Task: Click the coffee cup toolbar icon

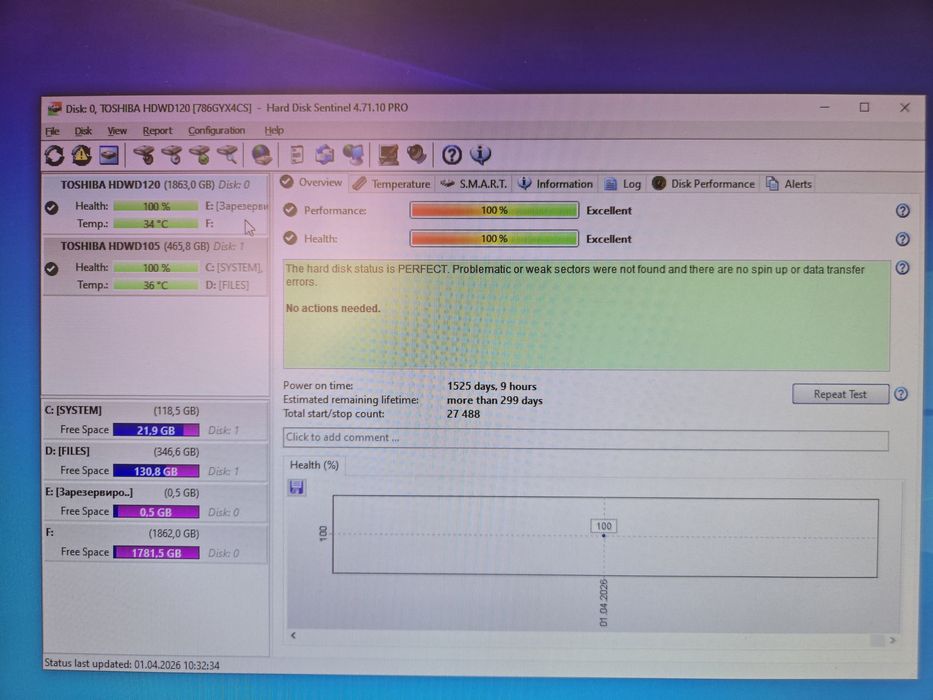Action: tap(417, 155)
